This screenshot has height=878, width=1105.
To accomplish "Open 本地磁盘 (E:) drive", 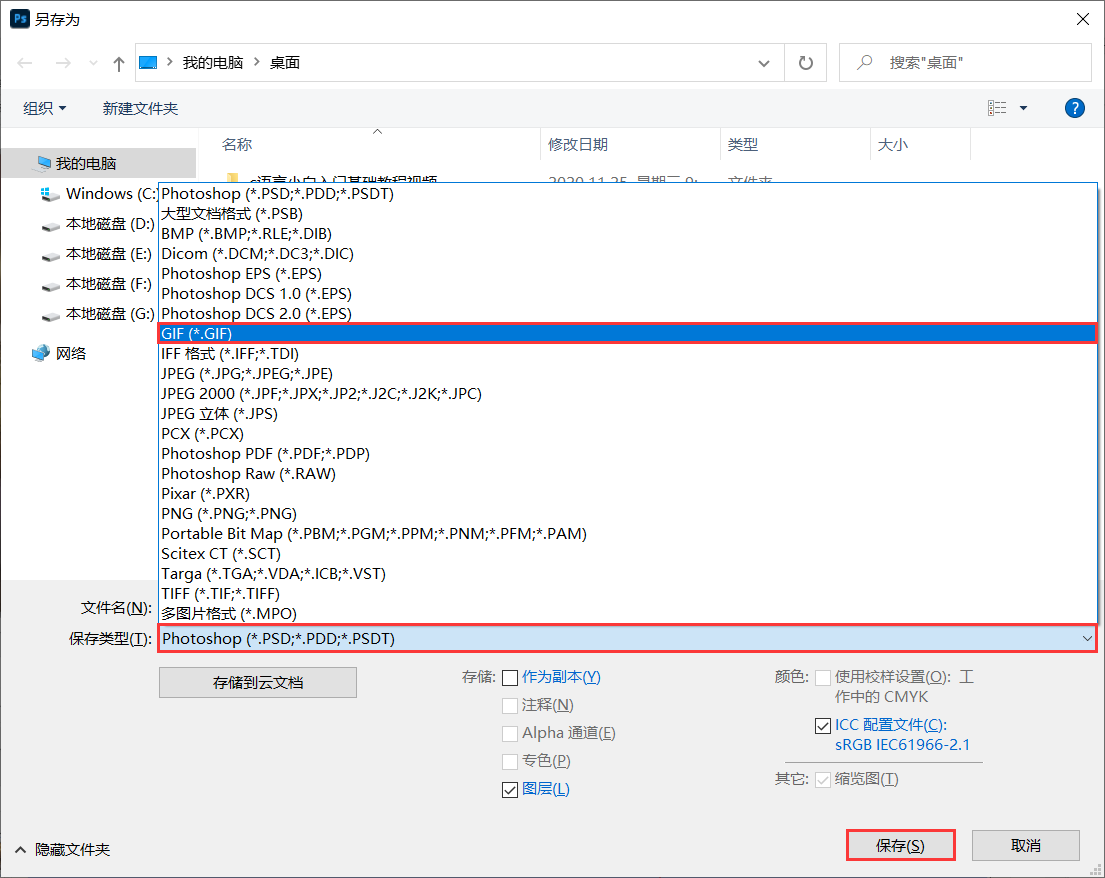I will pos(99,254).
